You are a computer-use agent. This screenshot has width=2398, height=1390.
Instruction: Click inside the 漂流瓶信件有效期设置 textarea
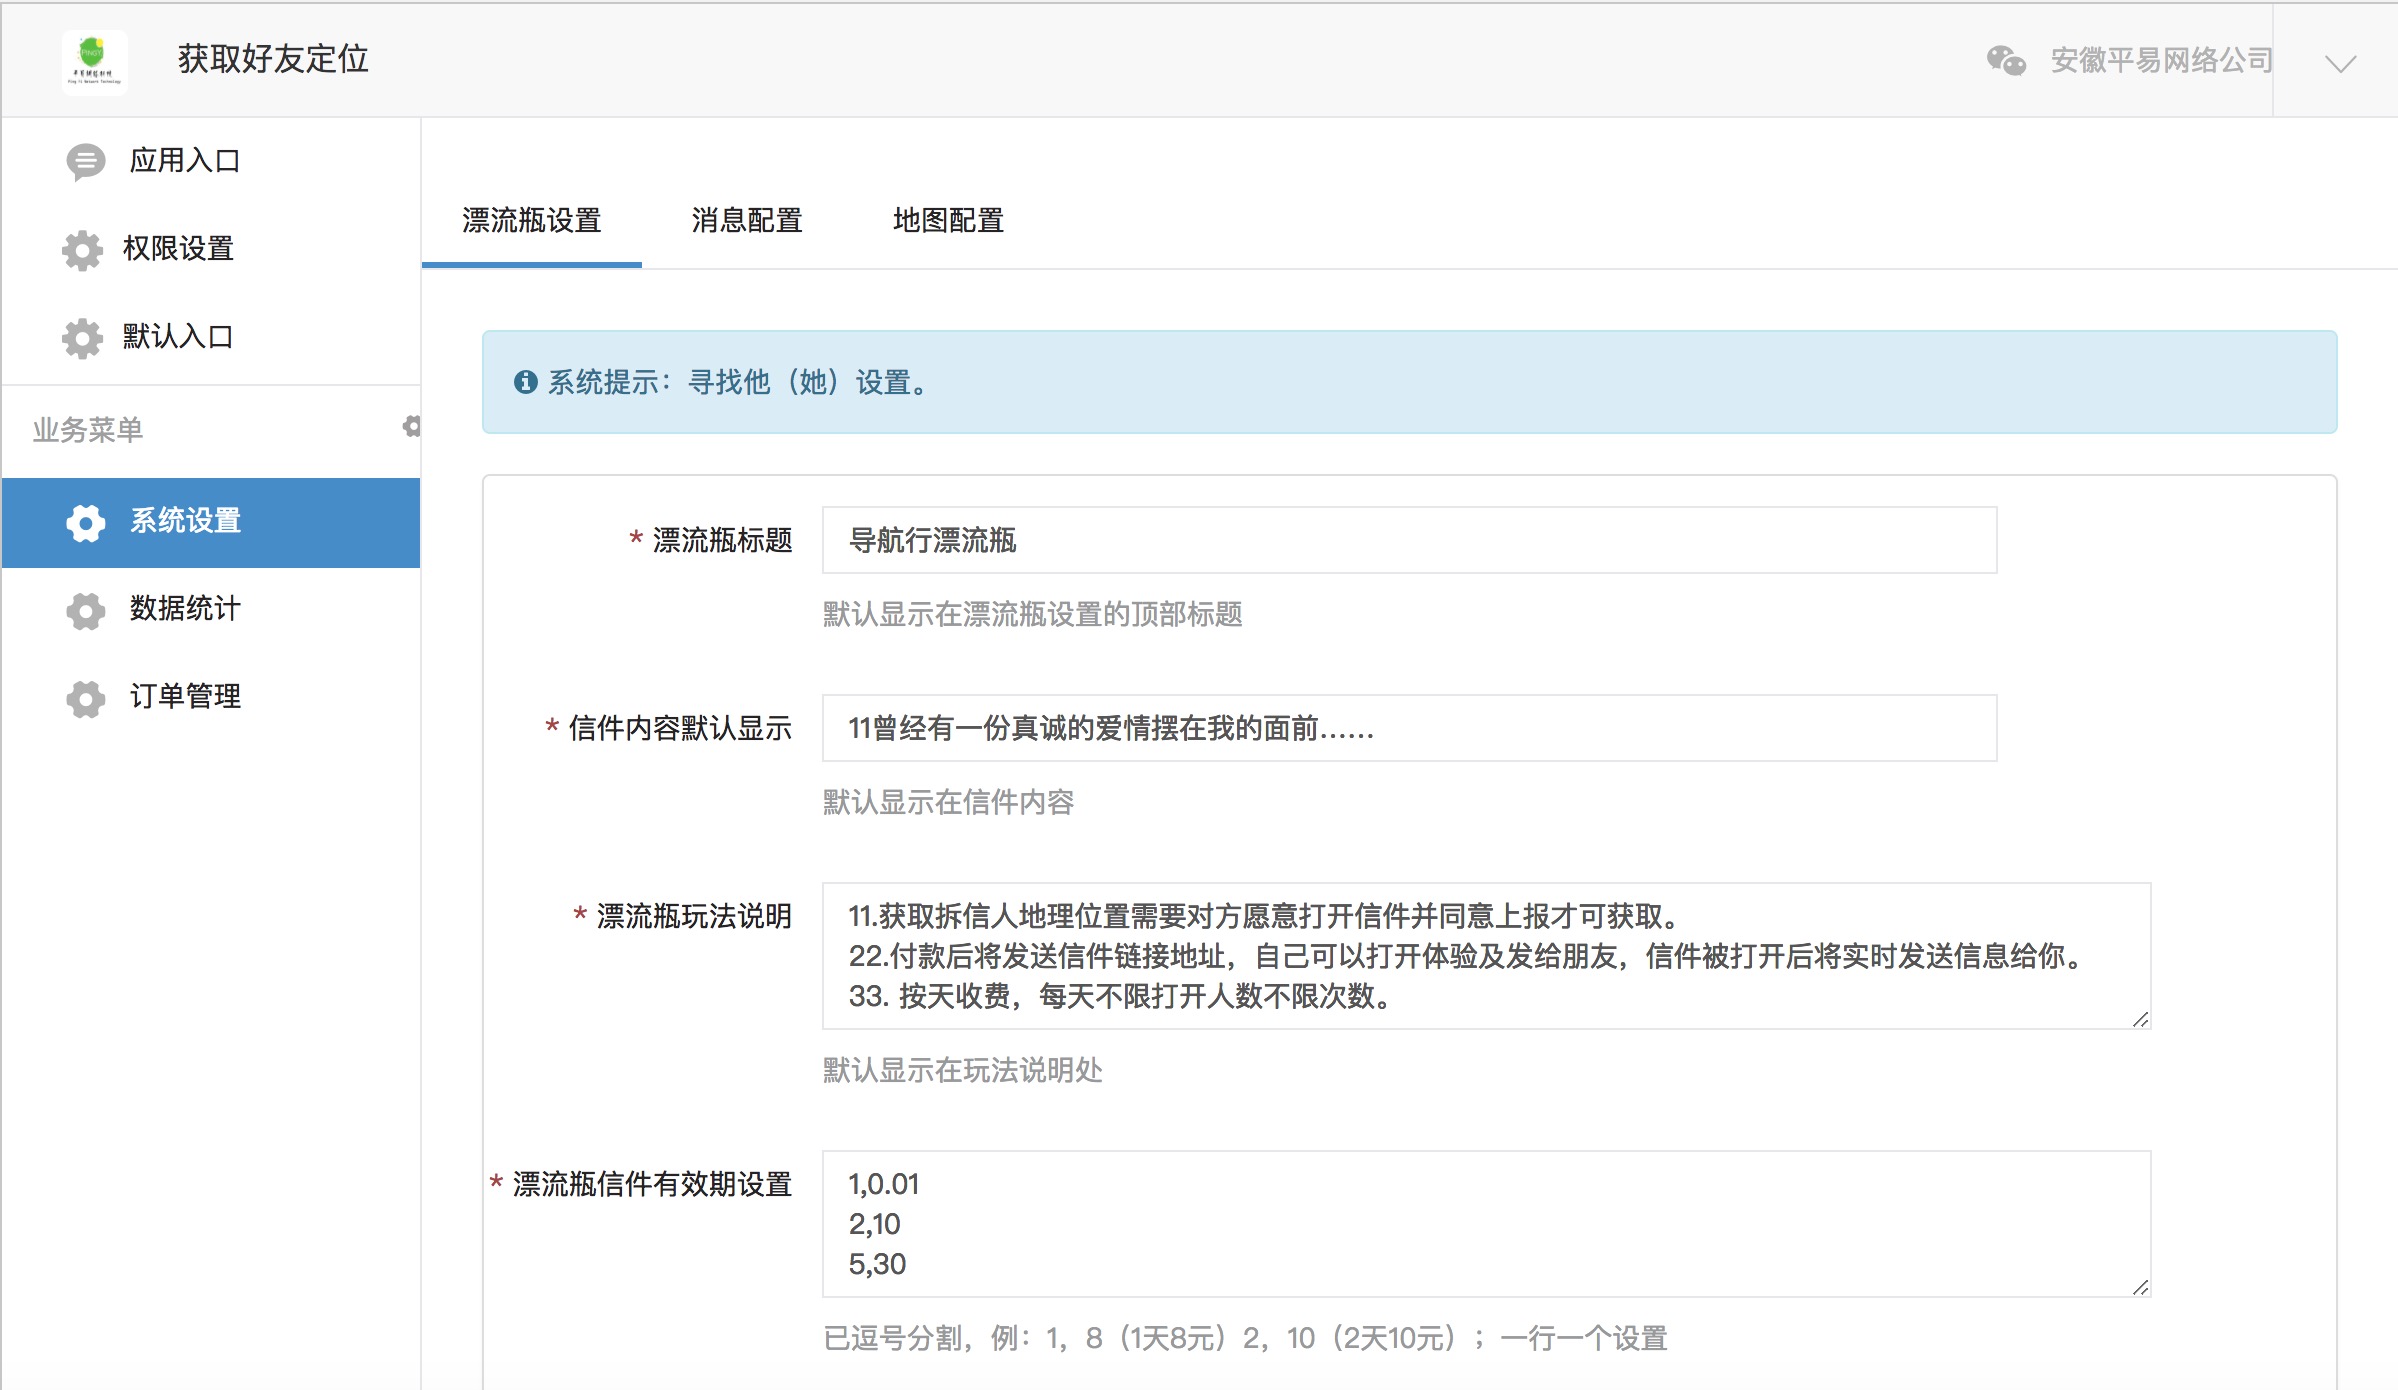(1485, 1224)
